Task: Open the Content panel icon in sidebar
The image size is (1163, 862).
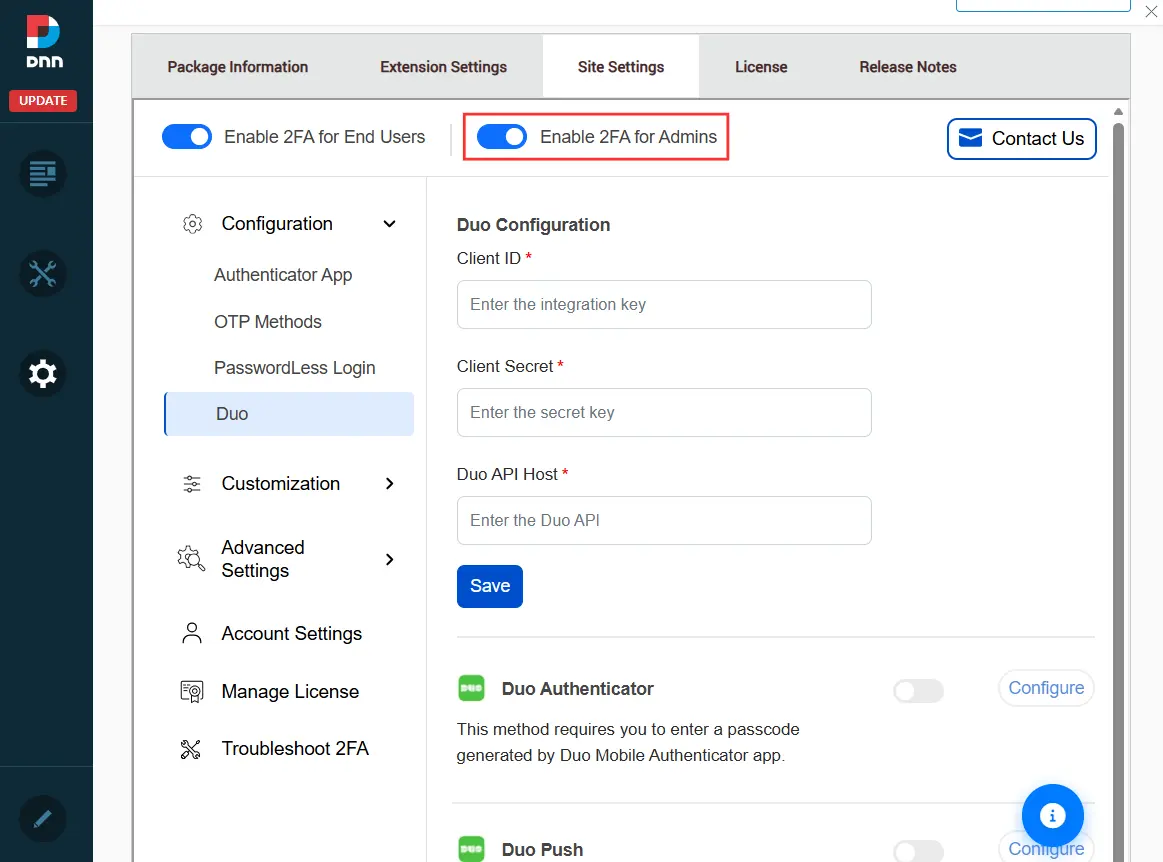Action: [42, 174]
